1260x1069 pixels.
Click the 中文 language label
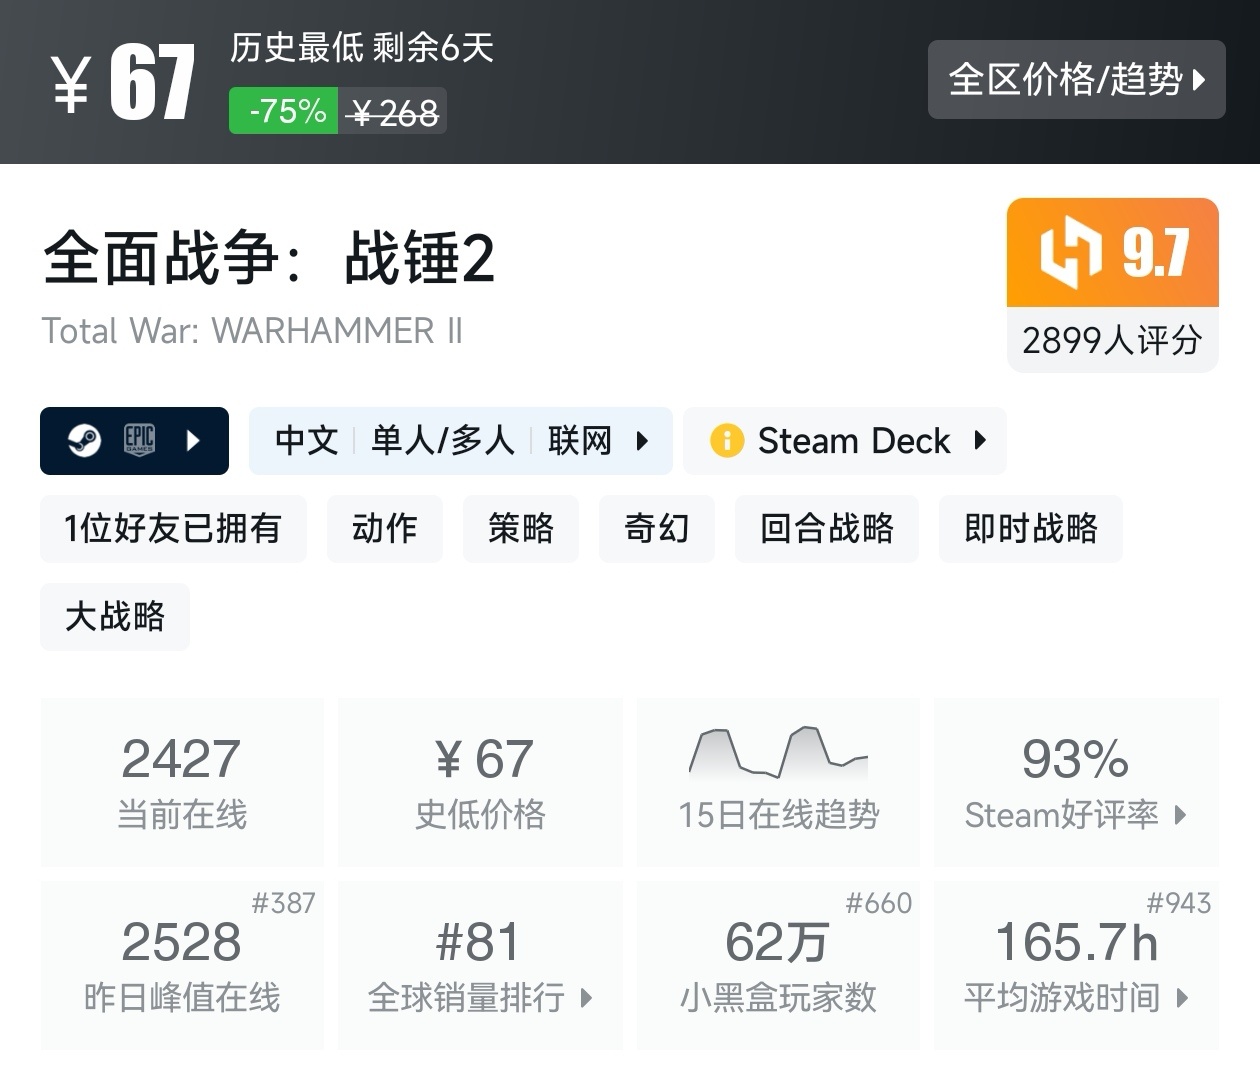point(307,441)
